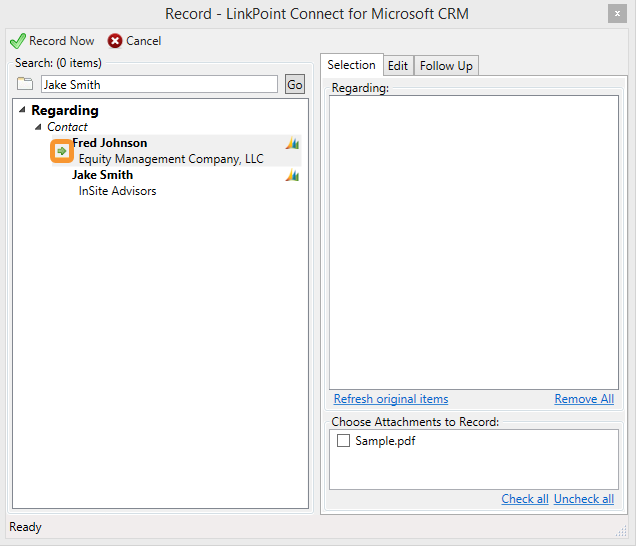Click inside the empty Regarding list box
Viewport: 637px width, 546px height.
pyautogui.click(x=474, y=243)
